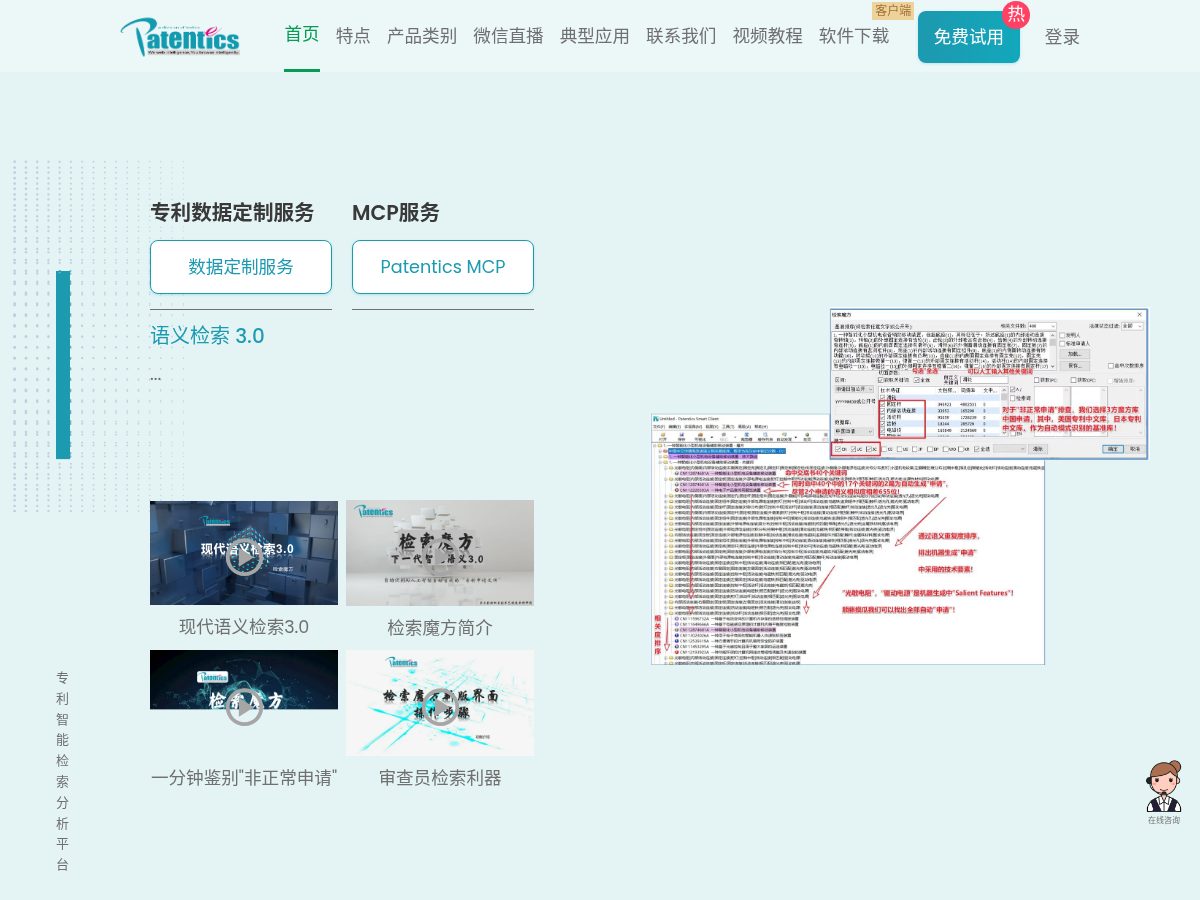Click the 登录 link
Viewport: 1200px width, 900px height.
(x=1062, y=37)
